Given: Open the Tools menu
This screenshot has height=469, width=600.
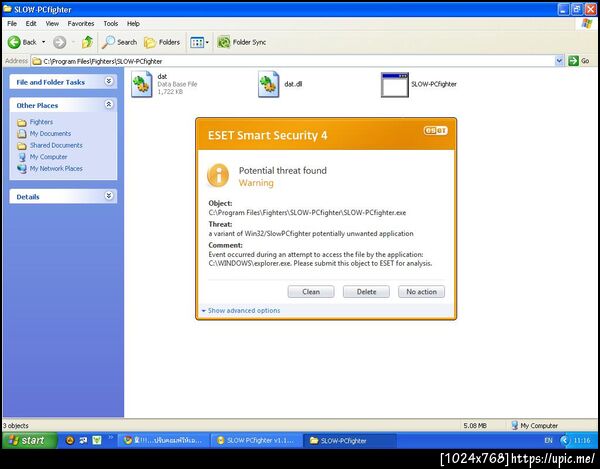Looking at the screenshot, I should 111,24.
